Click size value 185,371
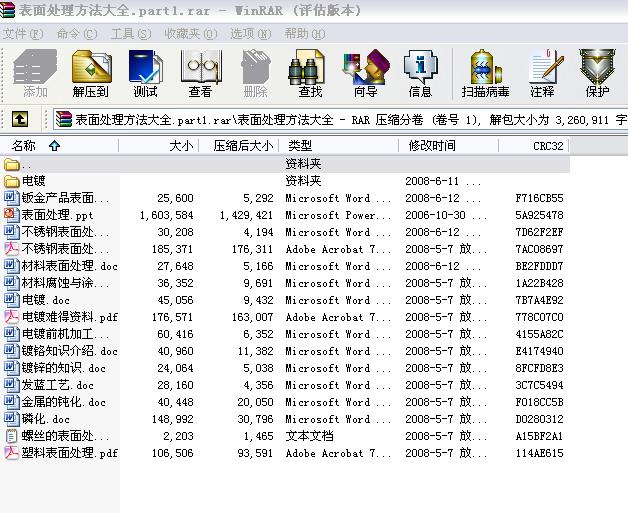The image size is (628, 513). (173, 249)
